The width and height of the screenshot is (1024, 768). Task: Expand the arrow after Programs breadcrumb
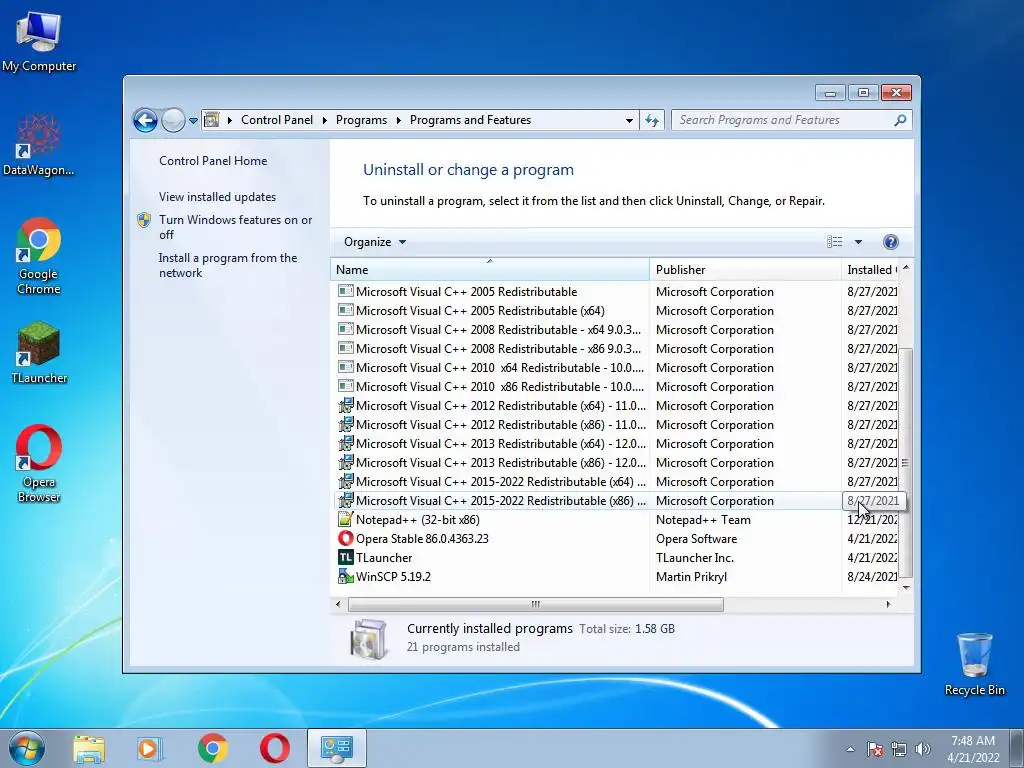tap(398, 120)
